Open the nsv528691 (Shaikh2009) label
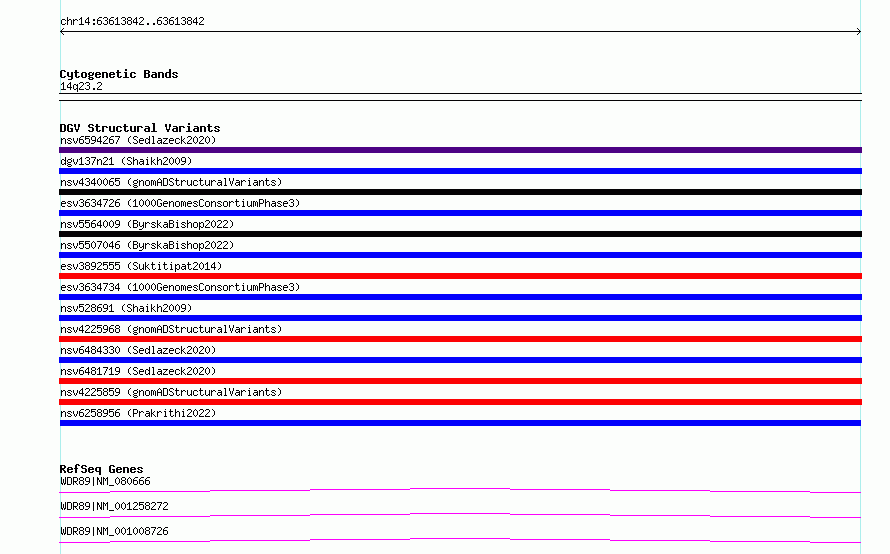Screen dimensions: 890x554 (126, 308)
